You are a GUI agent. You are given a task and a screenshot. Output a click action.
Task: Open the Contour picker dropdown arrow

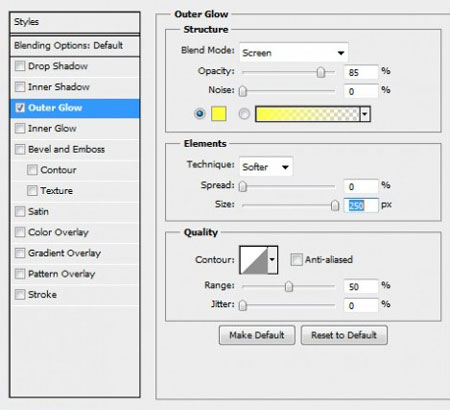(x=272, y=260)
